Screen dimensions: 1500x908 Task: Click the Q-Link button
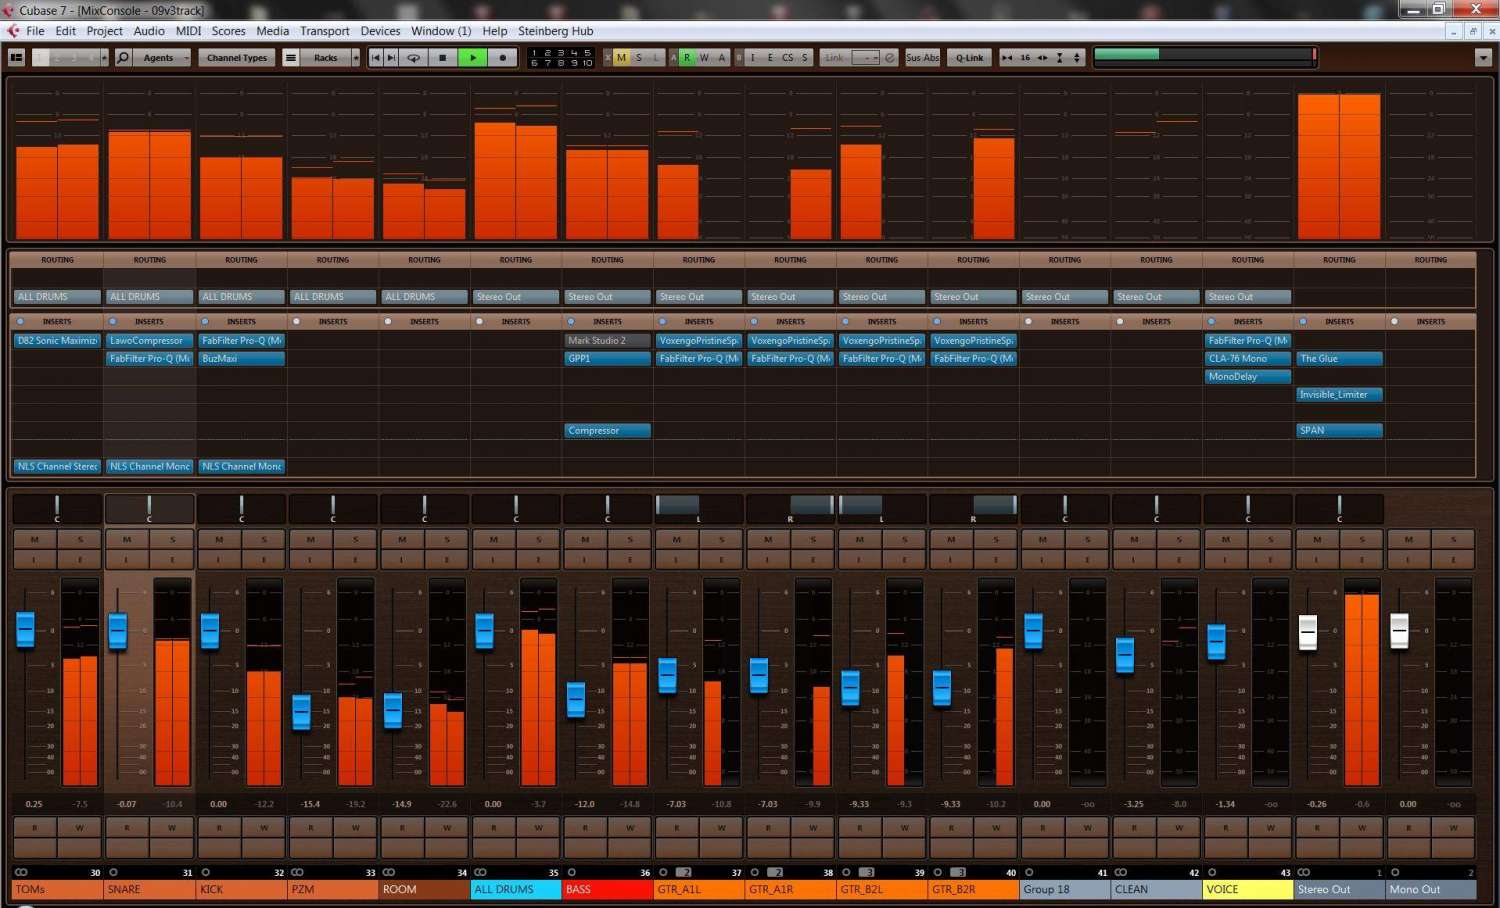[x=969, y=58]
